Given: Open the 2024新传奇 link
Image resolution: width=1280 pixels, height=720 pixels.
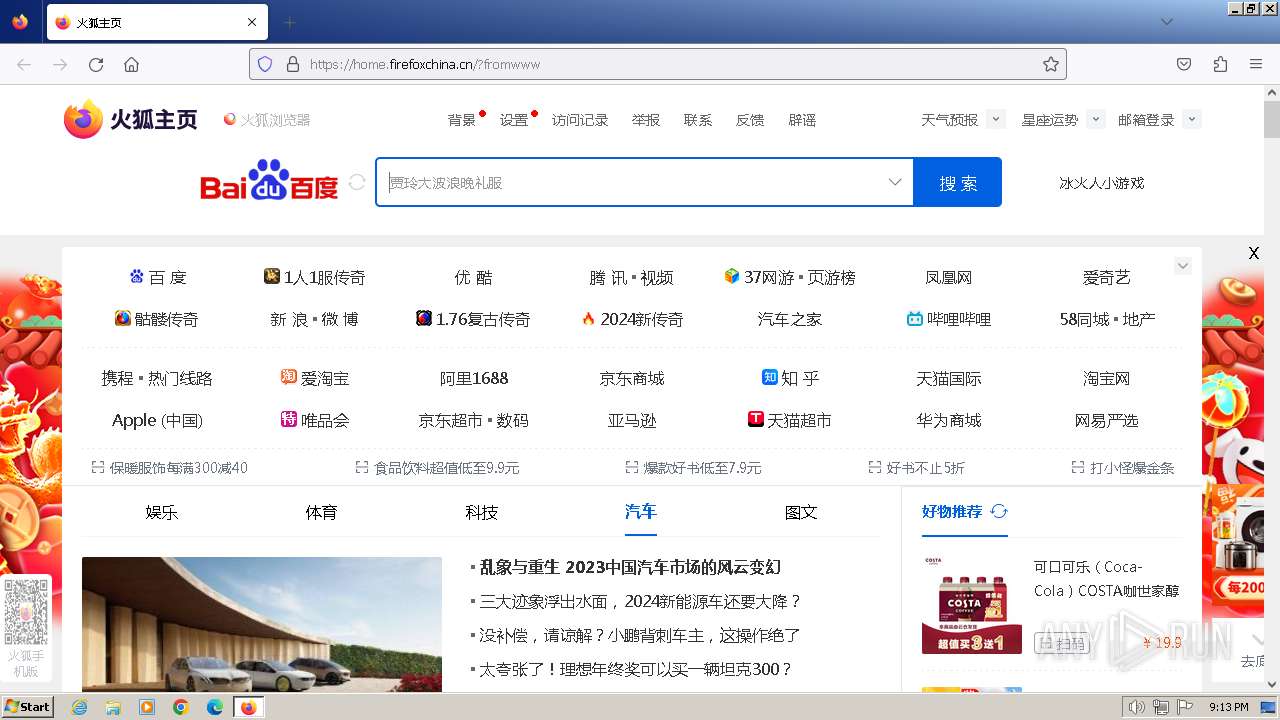Looking at the screenshot, I should pyautogui.click(x=633, y=319).
